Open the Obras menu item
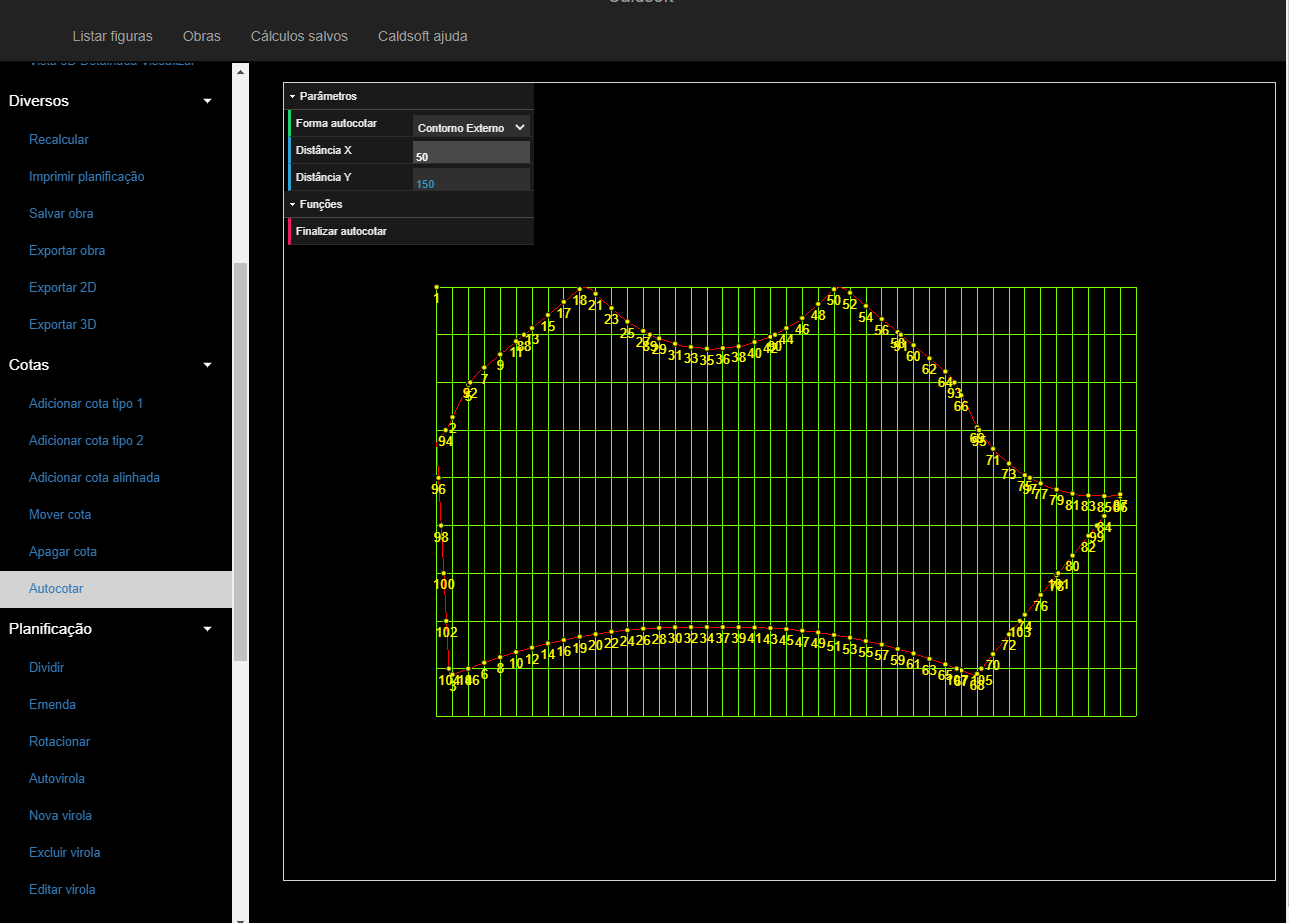 pos(201,36)
